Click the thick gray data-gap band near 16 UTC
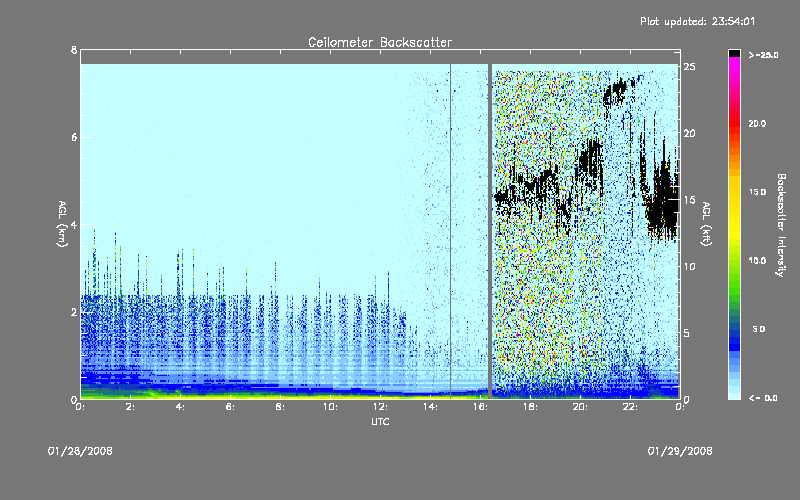Screen dimensions: 800x500 (x=490, y=231)
